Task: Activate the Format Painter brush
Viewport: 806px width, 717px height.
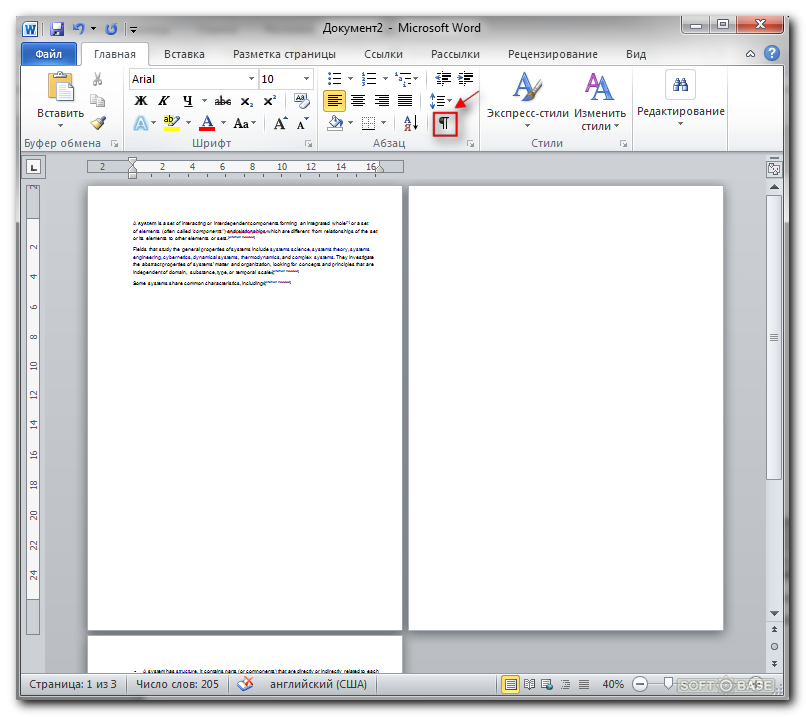Action: [97, 123]
